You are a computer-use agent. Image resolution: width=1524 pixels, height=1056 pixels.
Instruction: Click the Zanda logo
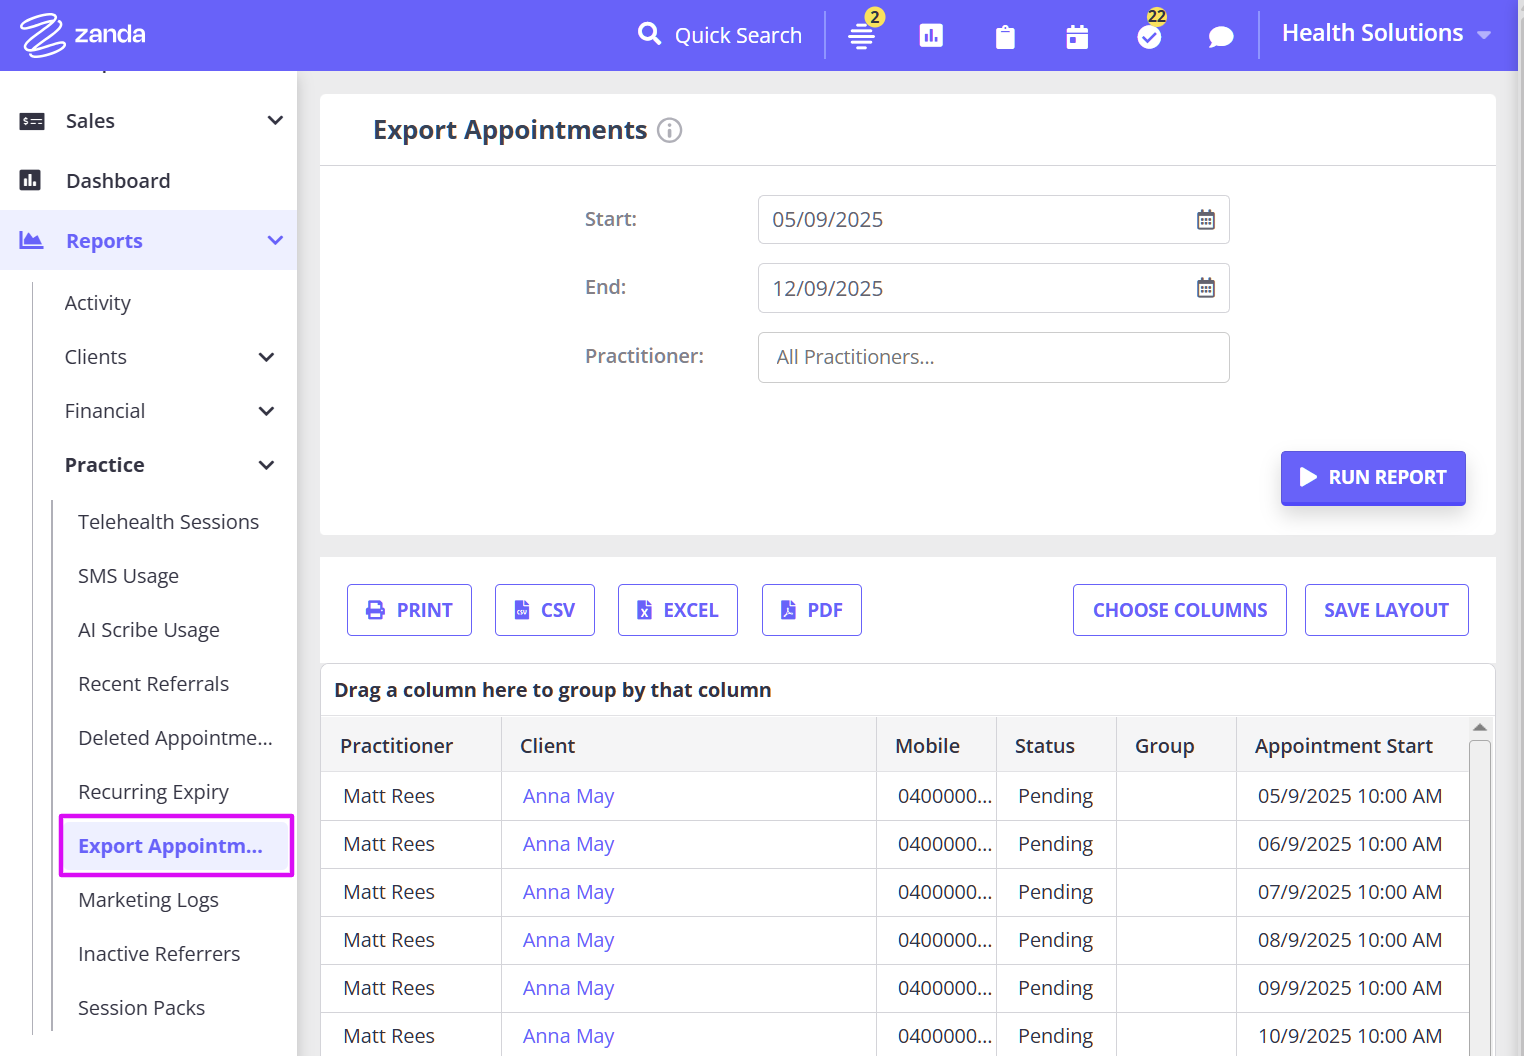83,34
